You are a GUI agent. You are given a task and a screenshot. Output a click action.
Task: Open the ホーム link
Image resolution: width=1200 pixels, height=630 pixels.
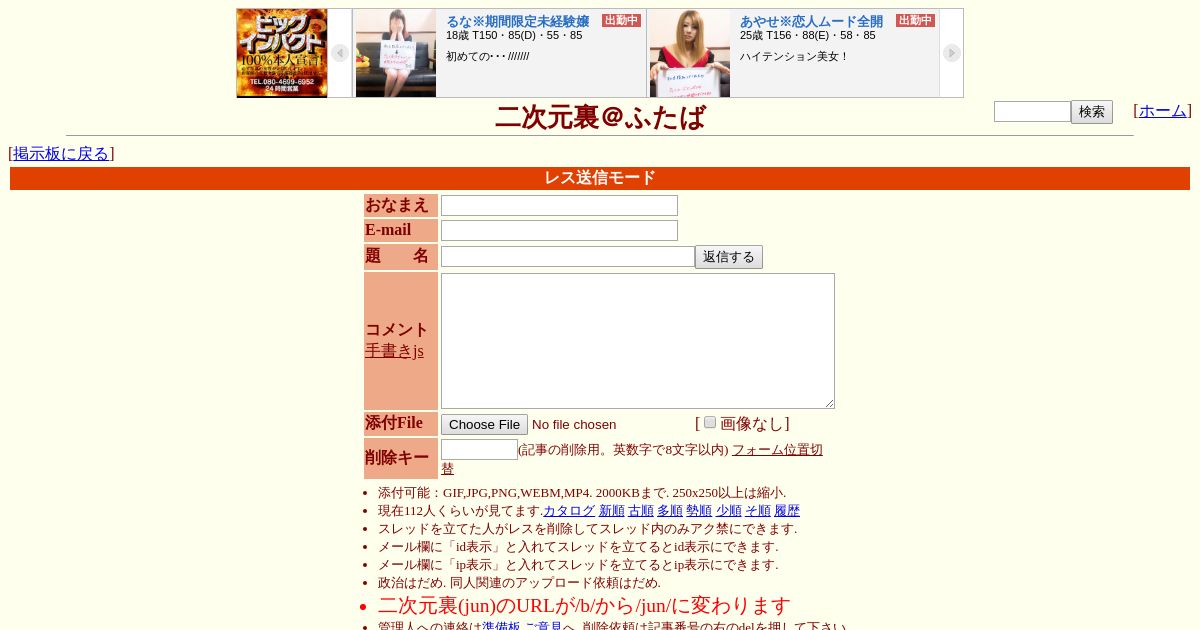(x=1162, y=111)
